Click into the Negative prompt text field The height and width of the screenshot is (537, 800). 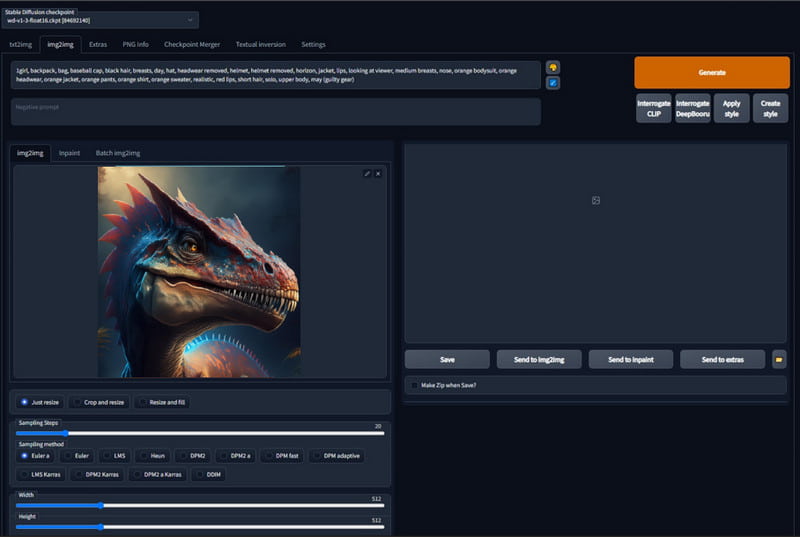point(275,112)
